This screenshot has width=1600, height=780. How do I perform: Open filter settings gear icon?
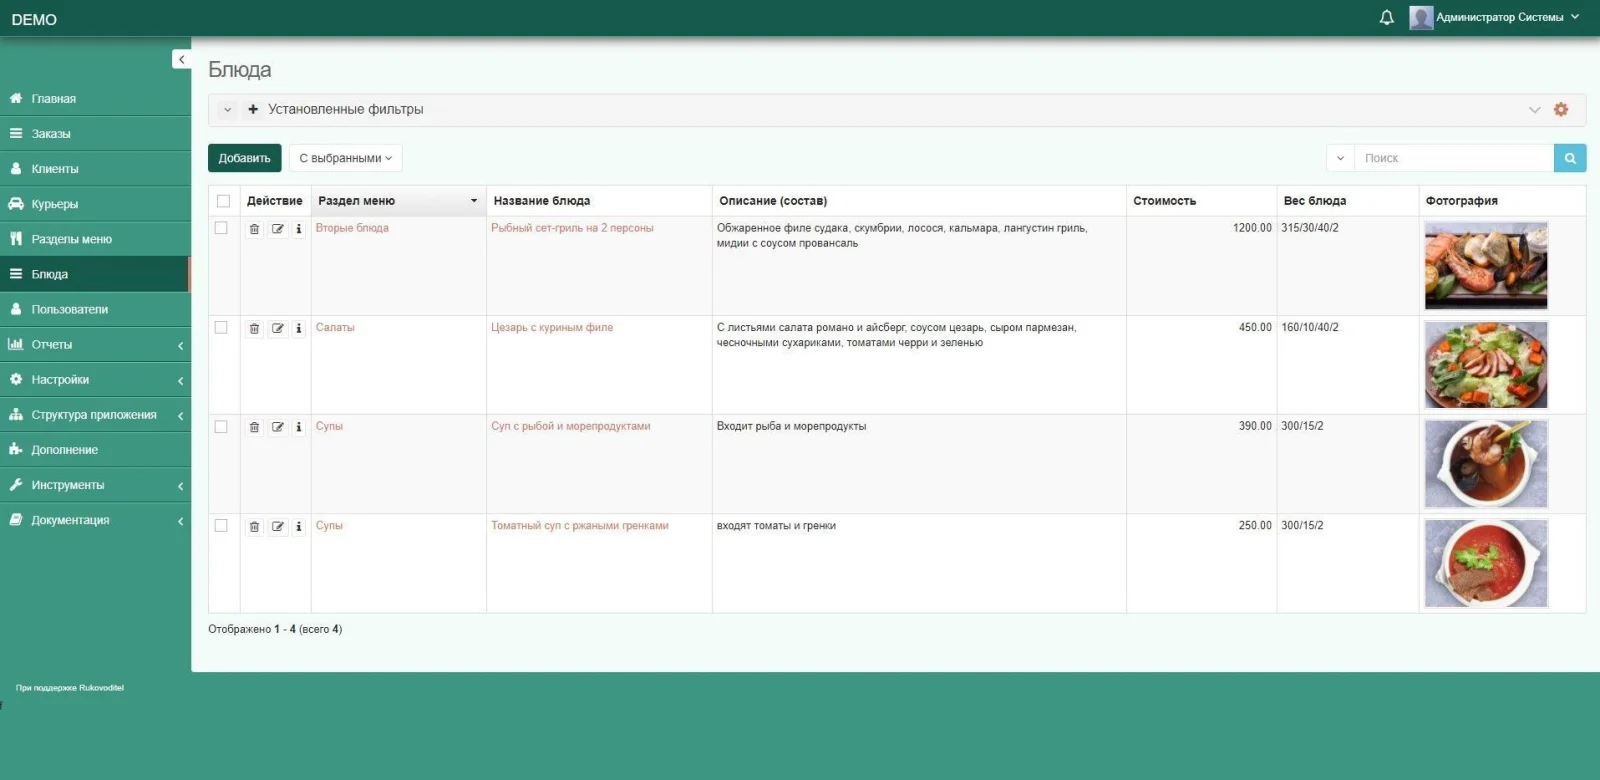[x=1560, y=110]
